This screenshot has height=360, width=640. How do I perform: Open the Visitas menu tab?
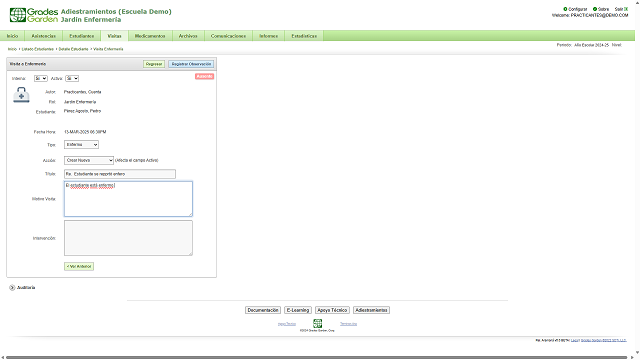(114, 36)
